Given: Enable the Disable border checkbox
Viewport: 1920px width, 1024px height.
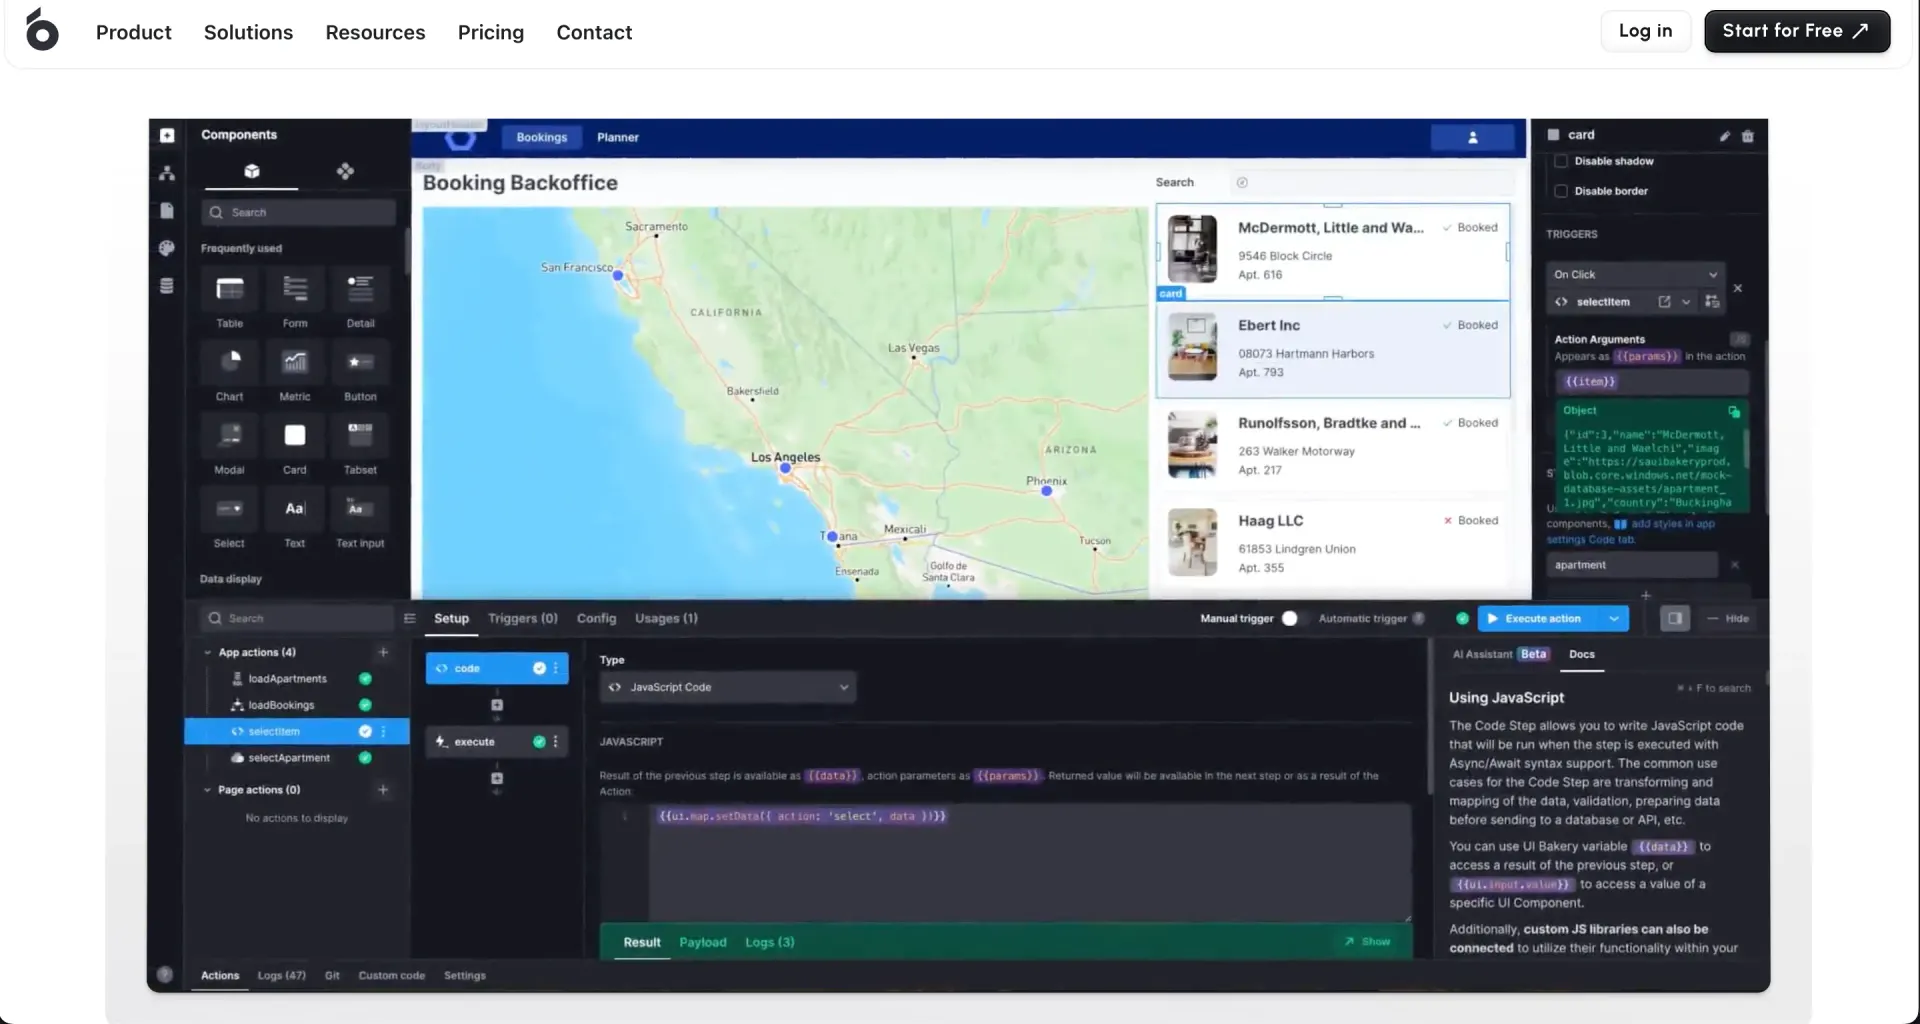Looking at the screenshot, I should tap(1561, 191).
